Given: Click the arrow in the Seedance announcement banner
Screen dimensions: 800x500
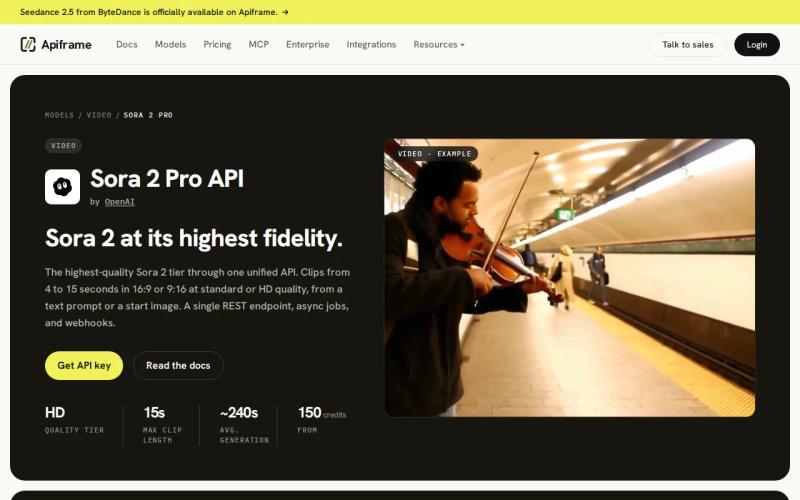Looking at the screenshot, I should tap(285, 12).
